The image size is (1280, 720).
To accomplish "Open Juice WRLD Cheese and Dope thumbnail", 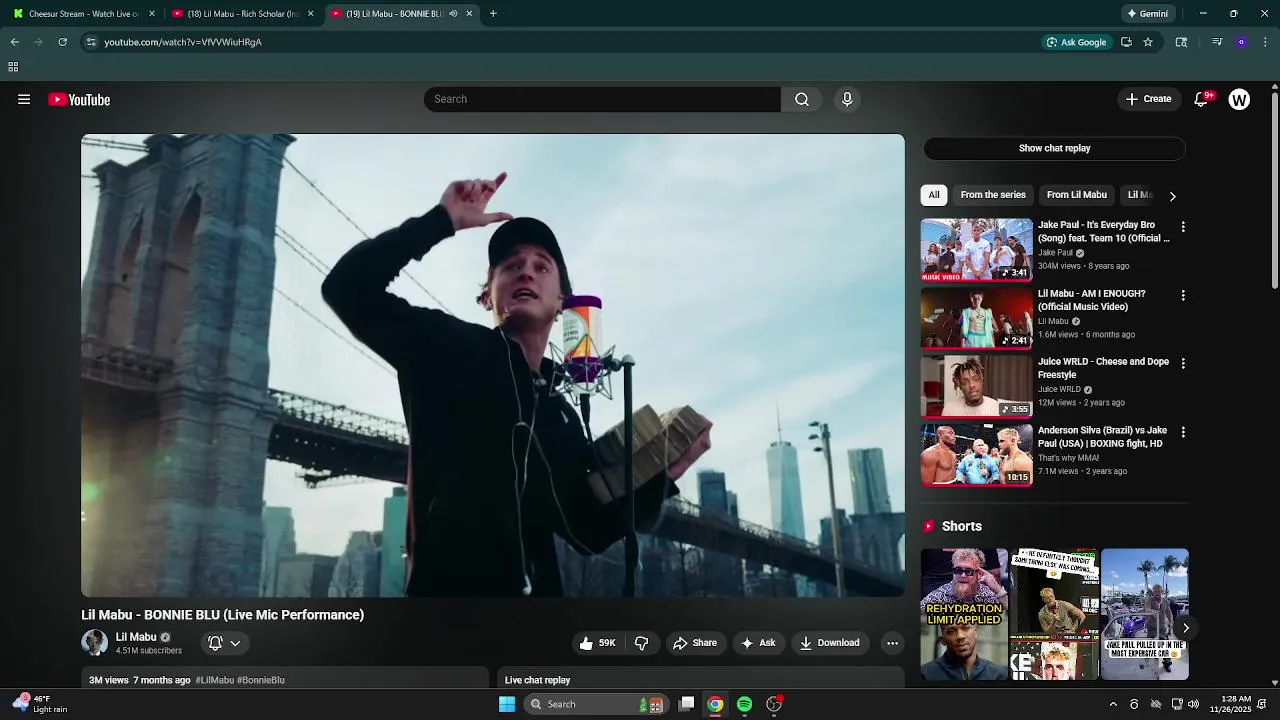I will (976, 386).
